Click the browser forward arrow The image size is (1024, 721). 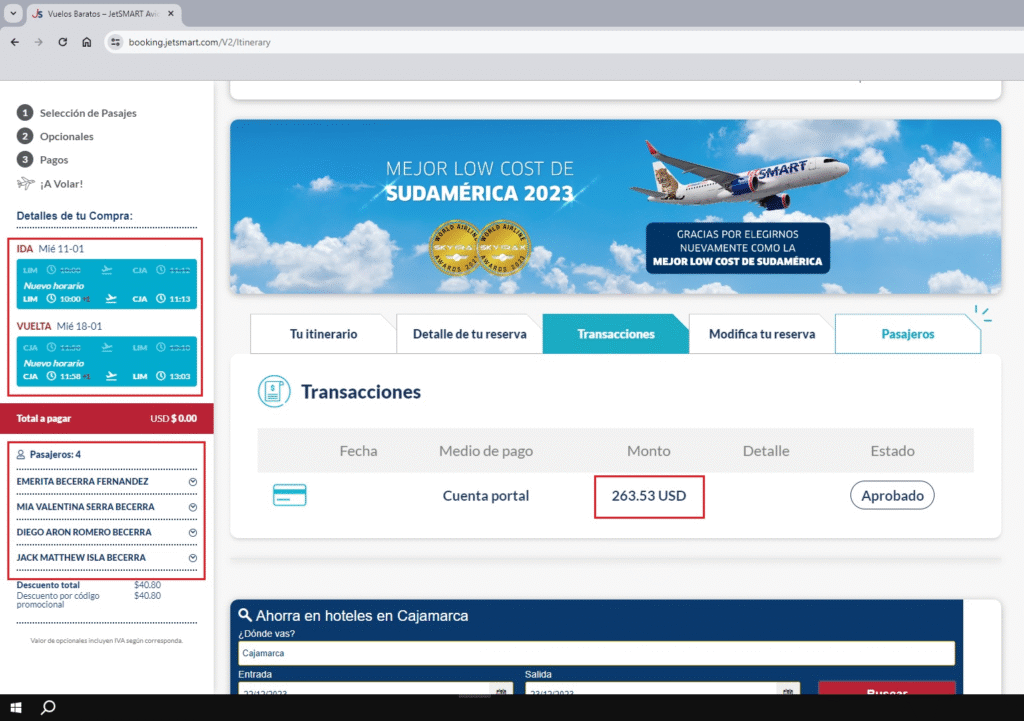coord(39,42)
